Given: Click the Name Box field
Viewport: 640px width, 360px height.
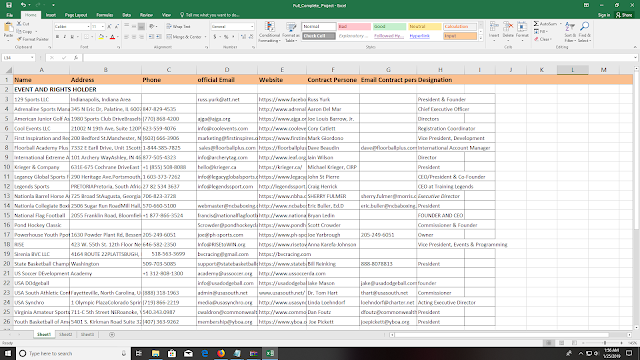Looking at the screenshot, I should 18,58.
